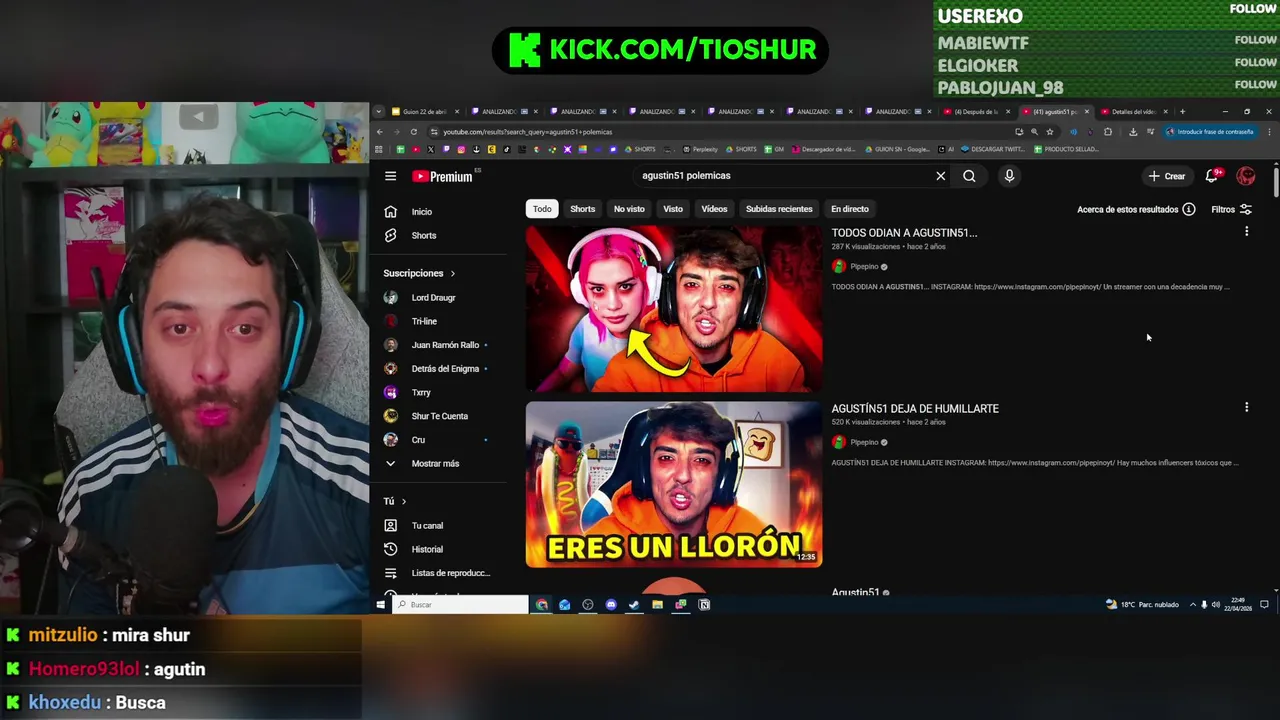Image resolution: width=1280 pixels, height=720 pixels.
Task: Click the magnifying glass search button
Action: [x=969, y=176]
